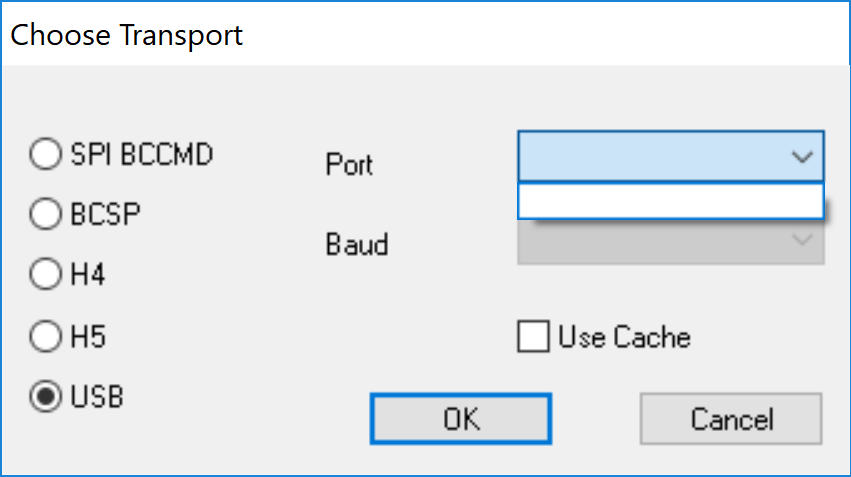Select the SPI BCCMD radio button
Viewport: 851px width, 477px height.
(45, 155)
